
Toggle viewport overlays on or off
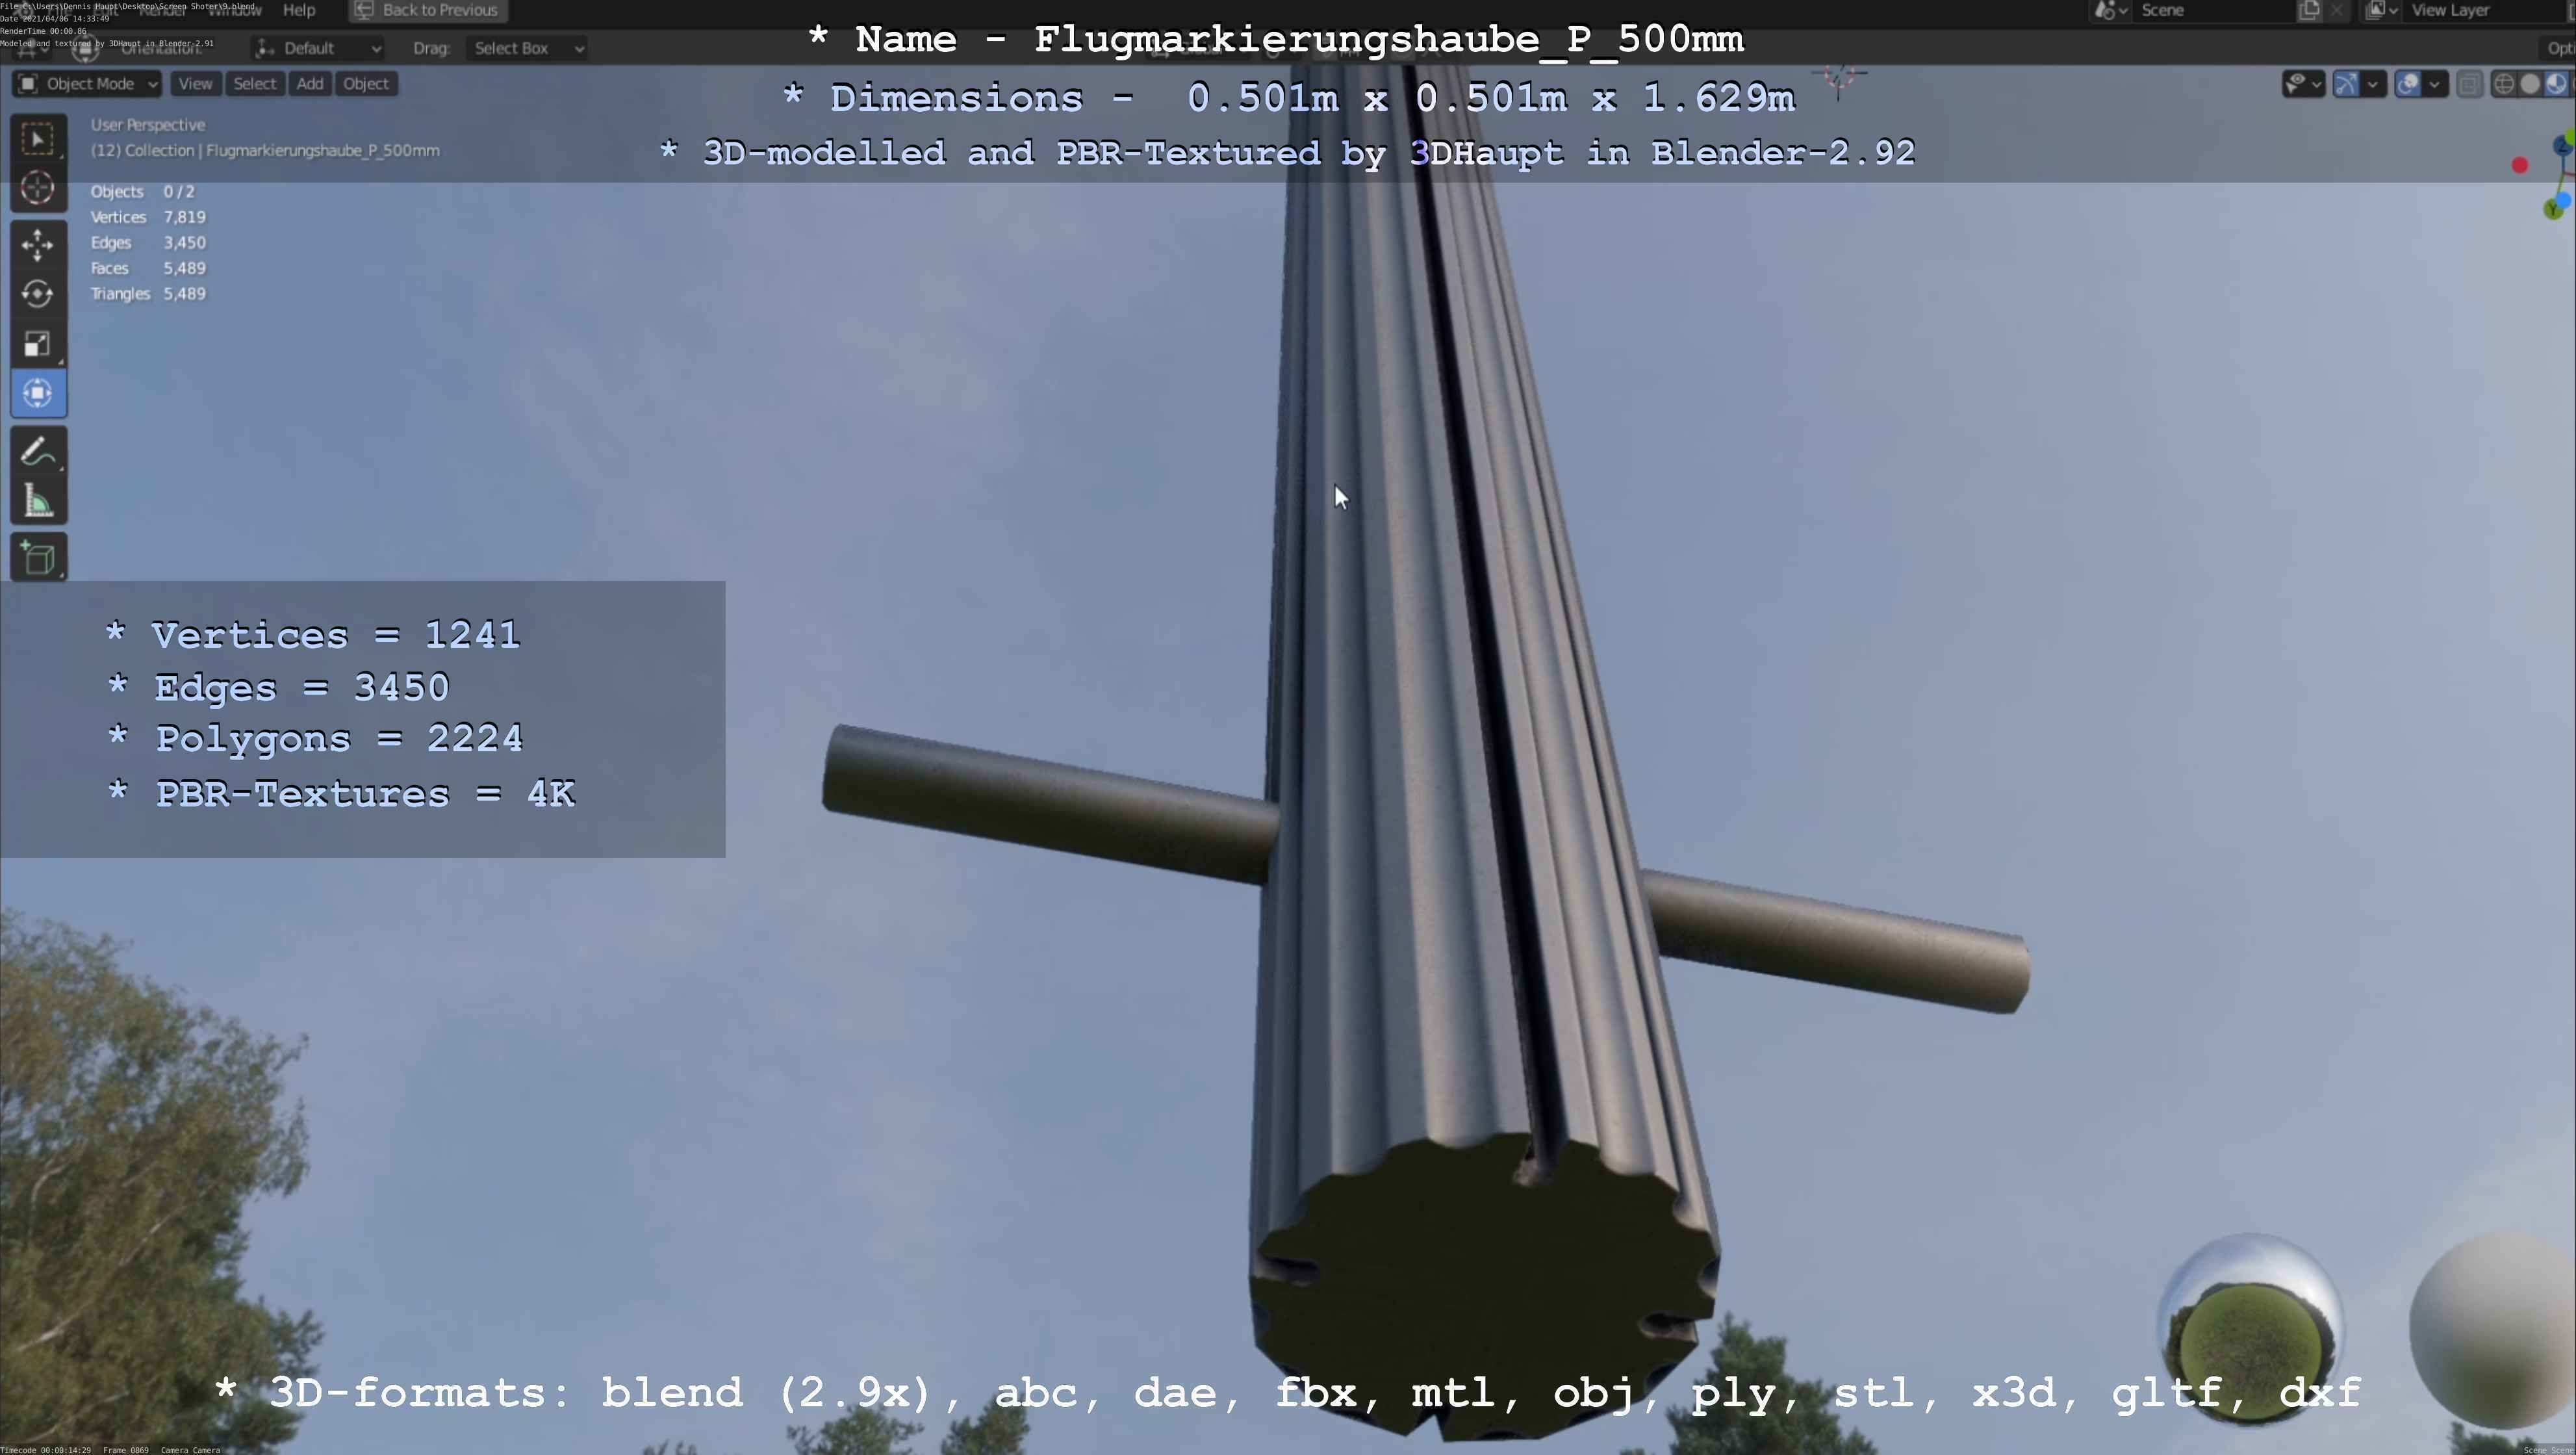(2408, 84)
